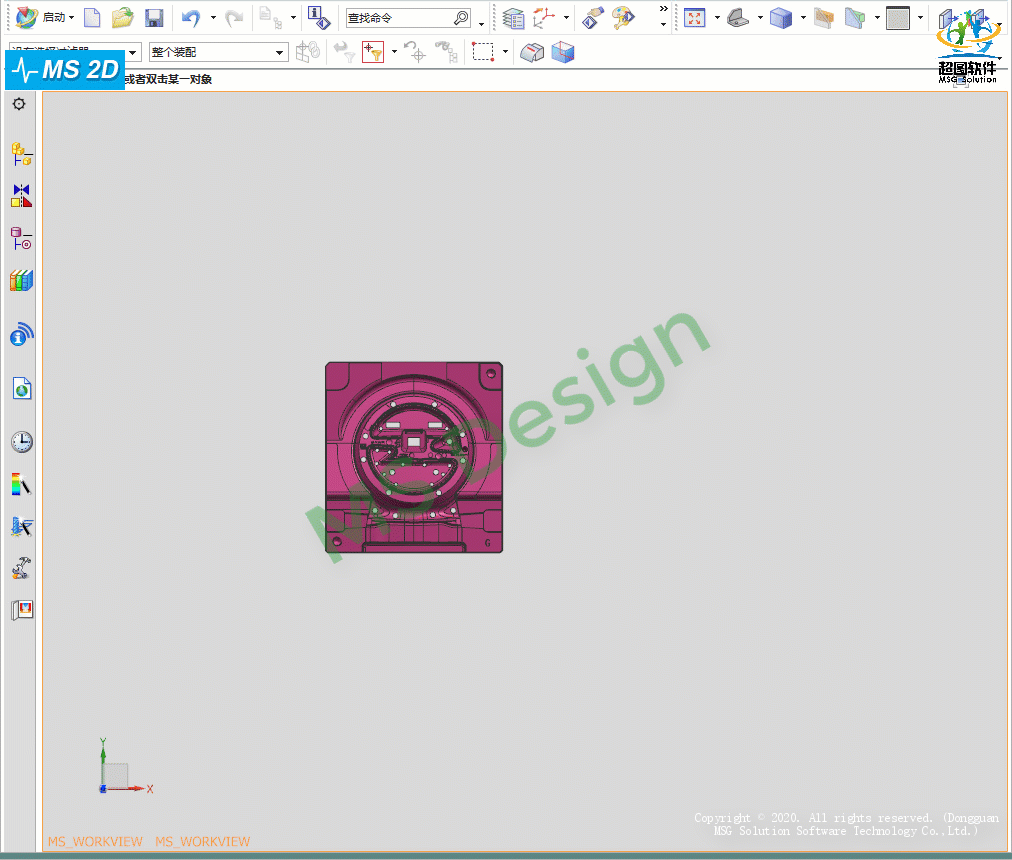Choose the dashed rectangle selection icon
This screenshot has height=860, width=1012.
[x=483, y=52]
